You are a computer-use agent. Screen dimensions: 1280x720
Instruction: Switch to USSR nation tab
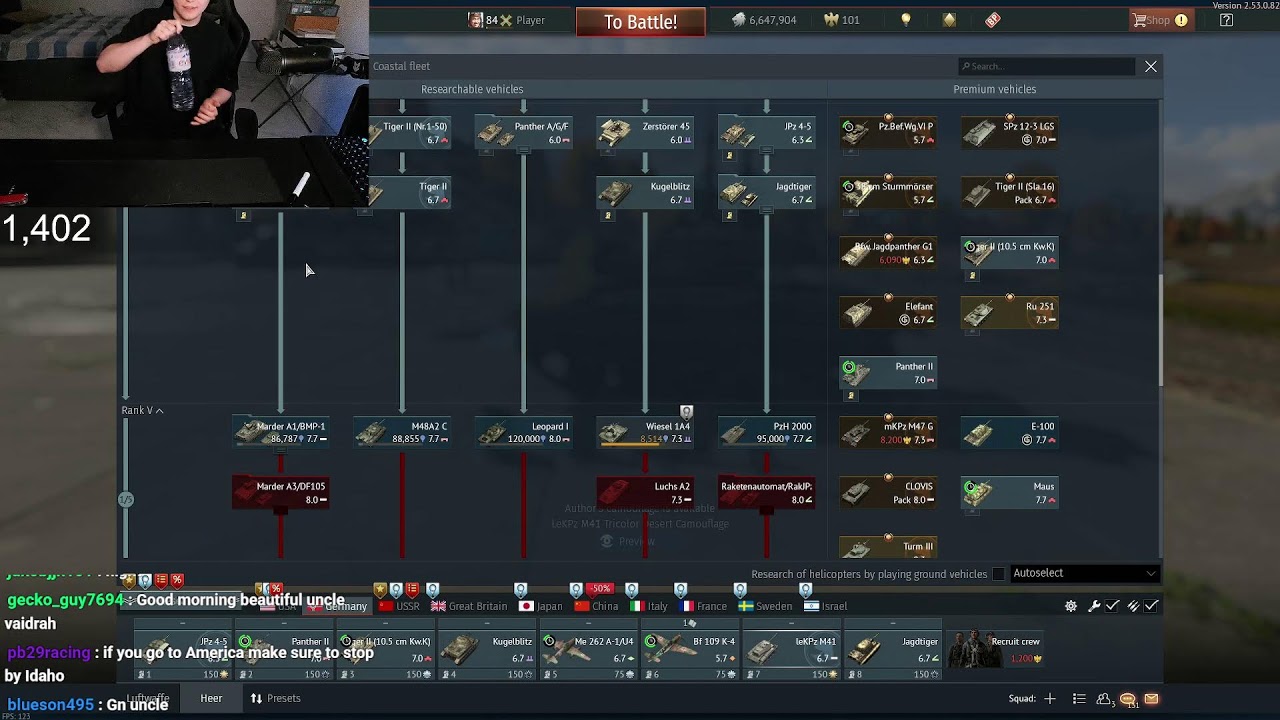(398, 606)
